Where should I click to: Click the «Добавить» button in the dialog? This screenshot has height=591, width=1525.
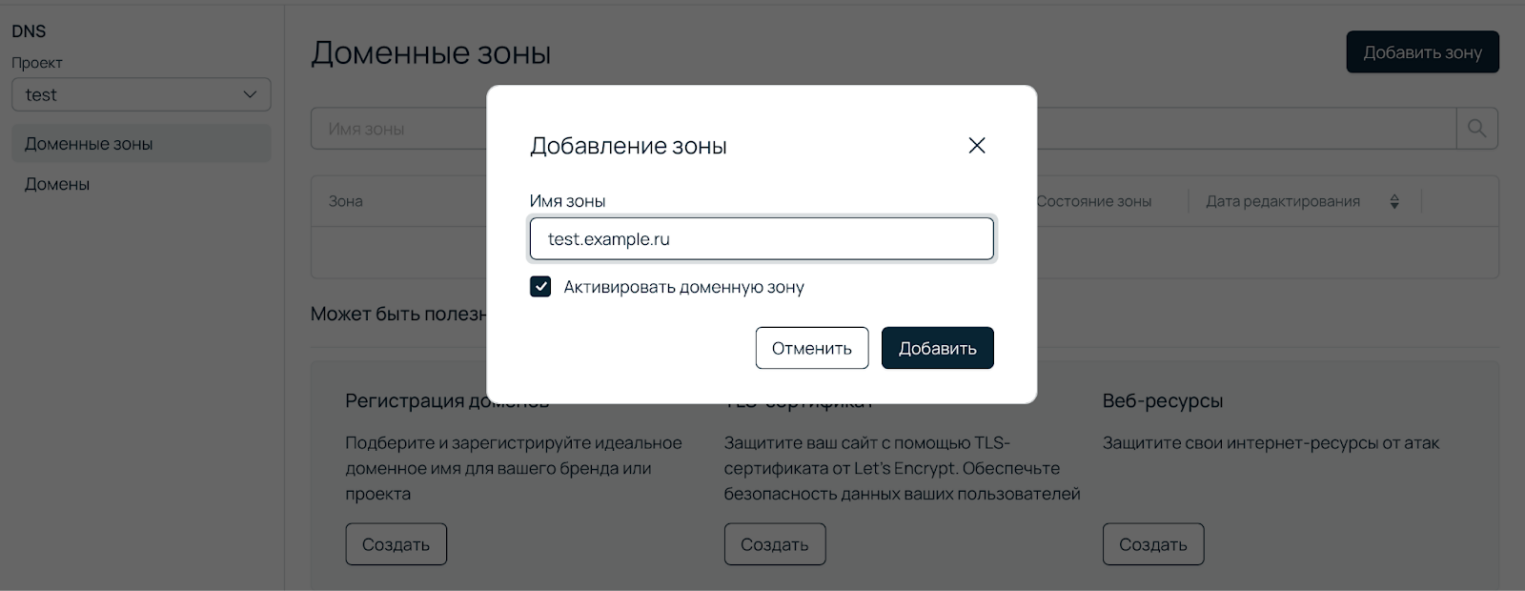[936, 347]
